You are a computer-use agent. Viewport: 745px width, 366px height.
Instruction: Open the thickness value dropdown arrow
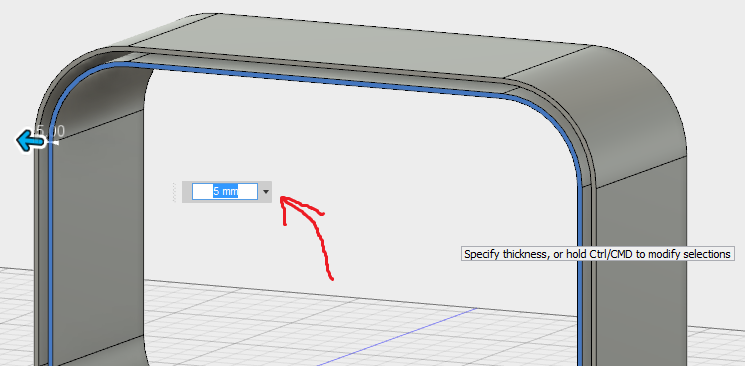pos(266,192)
